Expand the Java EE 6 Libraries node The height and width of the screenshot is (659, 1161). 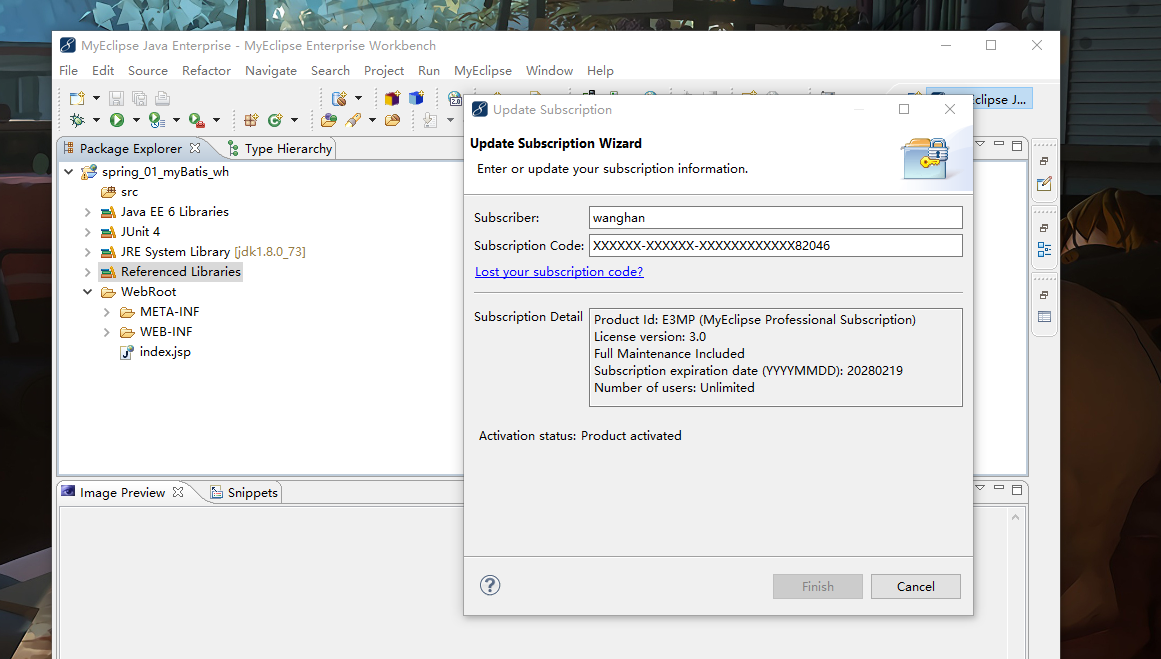tap(87, 212)
